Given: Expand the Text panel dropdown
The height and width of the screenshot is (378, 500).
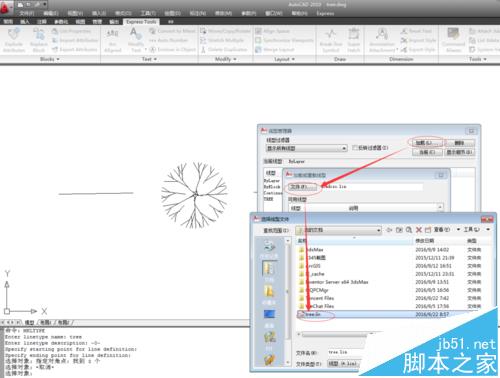Looking at the screenshot, I should tap(149, 59).
